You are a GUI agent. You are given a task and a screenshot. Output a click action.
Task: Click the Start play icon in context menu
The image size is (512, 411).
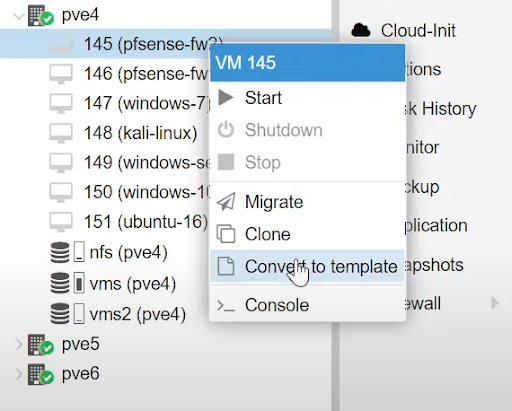(226, 98)
